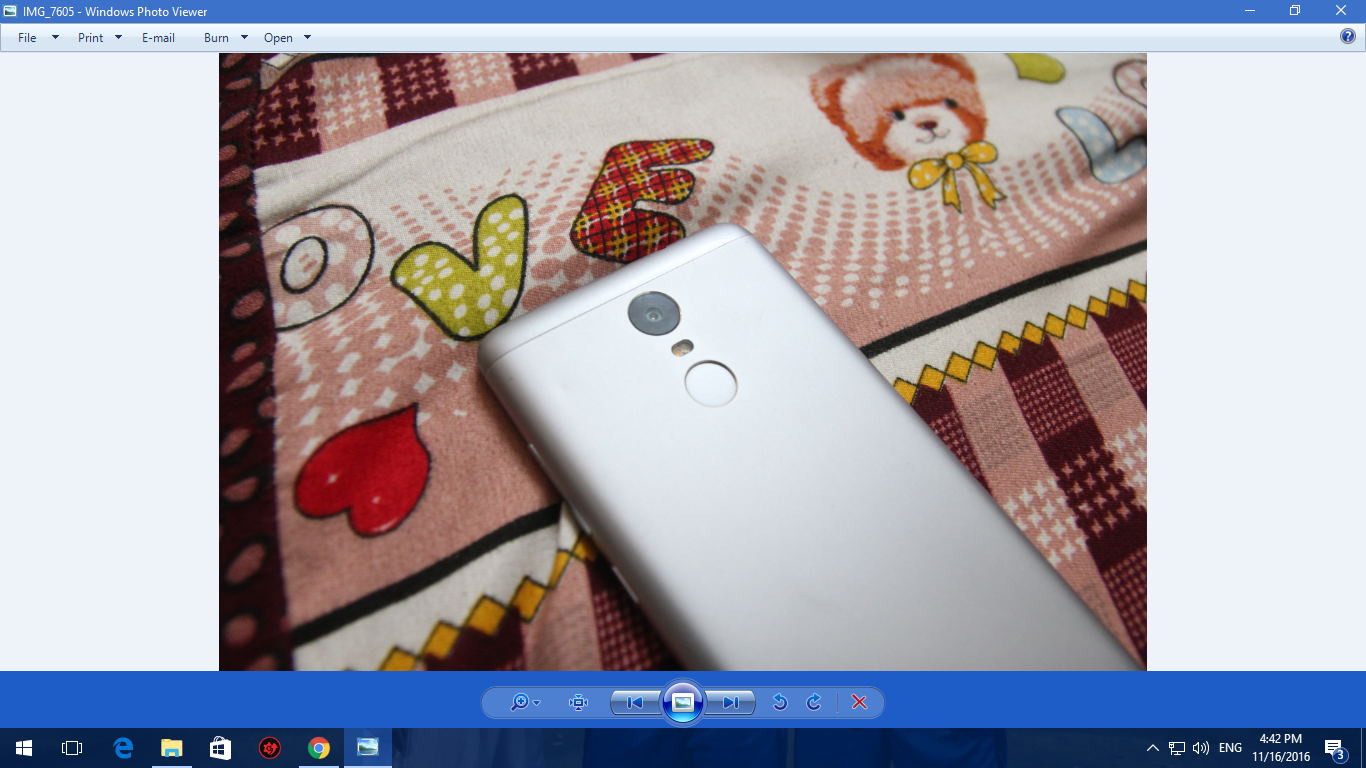The width and height of the screenshot is (1366, 768).
Task: Open the File menu
Action: pyautogui.click(x=28, y=38)
